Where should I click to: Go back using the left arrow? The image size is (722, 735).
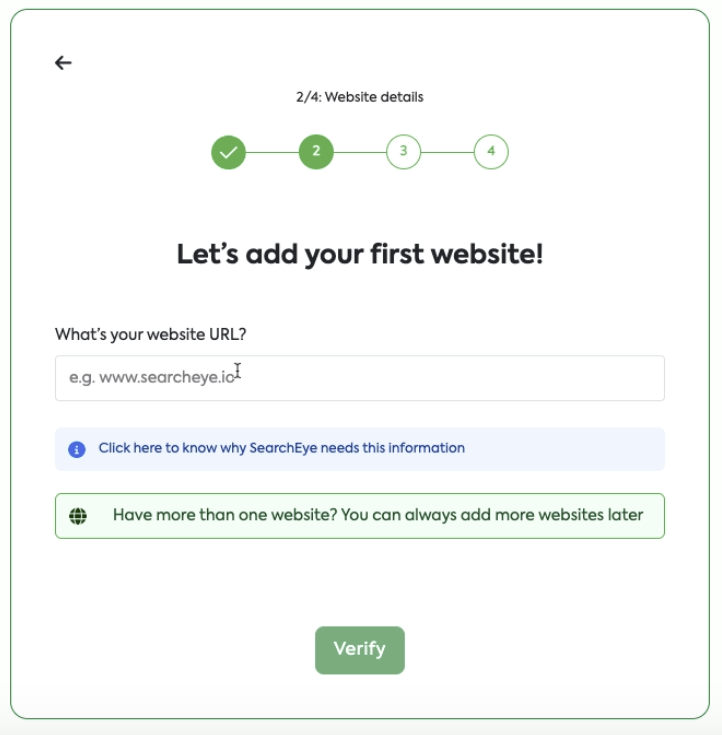pyautogui.click(x=63, y=63)
